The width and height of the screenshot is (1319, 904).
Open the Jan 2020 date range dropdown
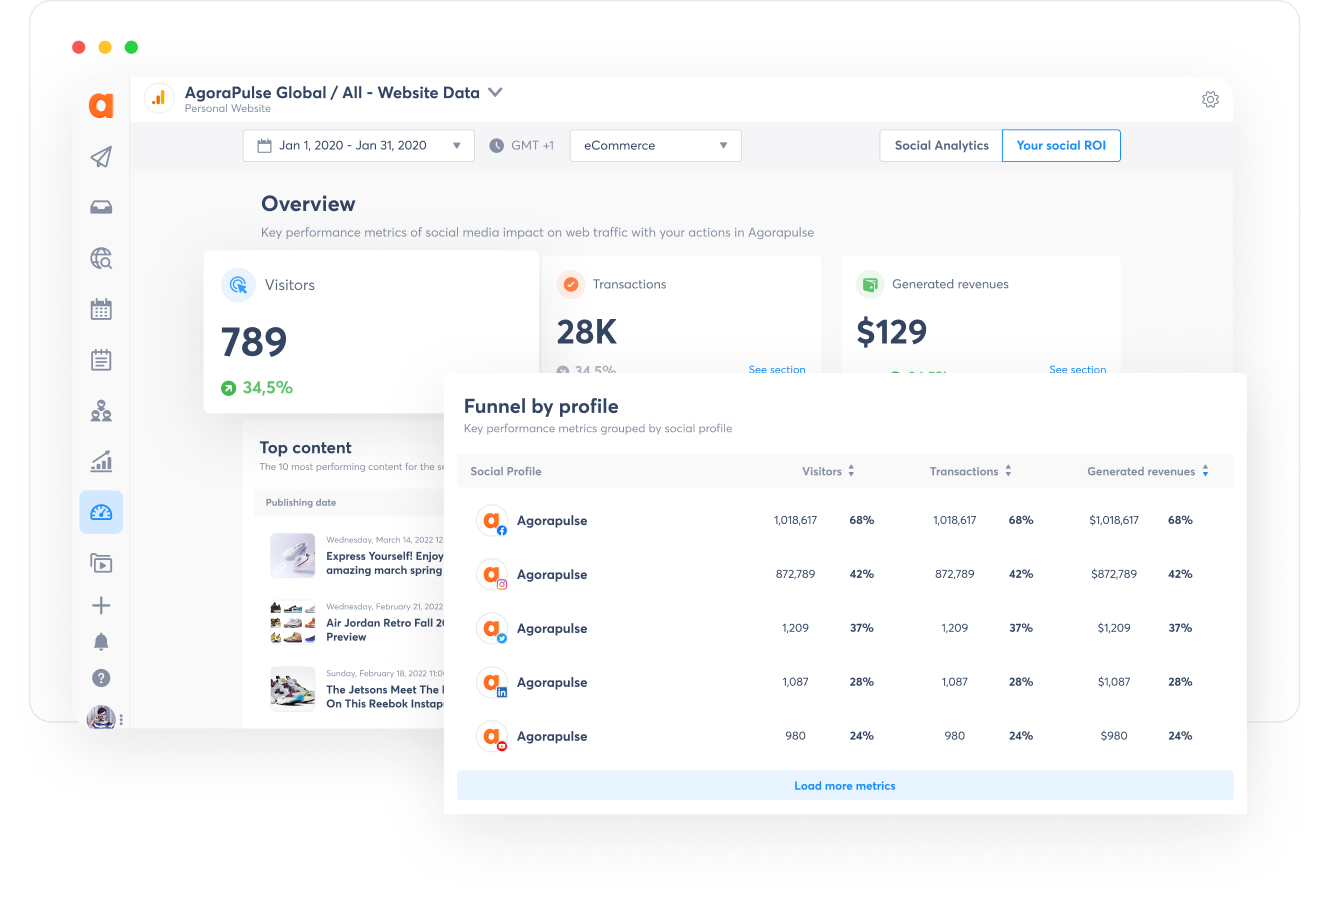tap(358, 146)
